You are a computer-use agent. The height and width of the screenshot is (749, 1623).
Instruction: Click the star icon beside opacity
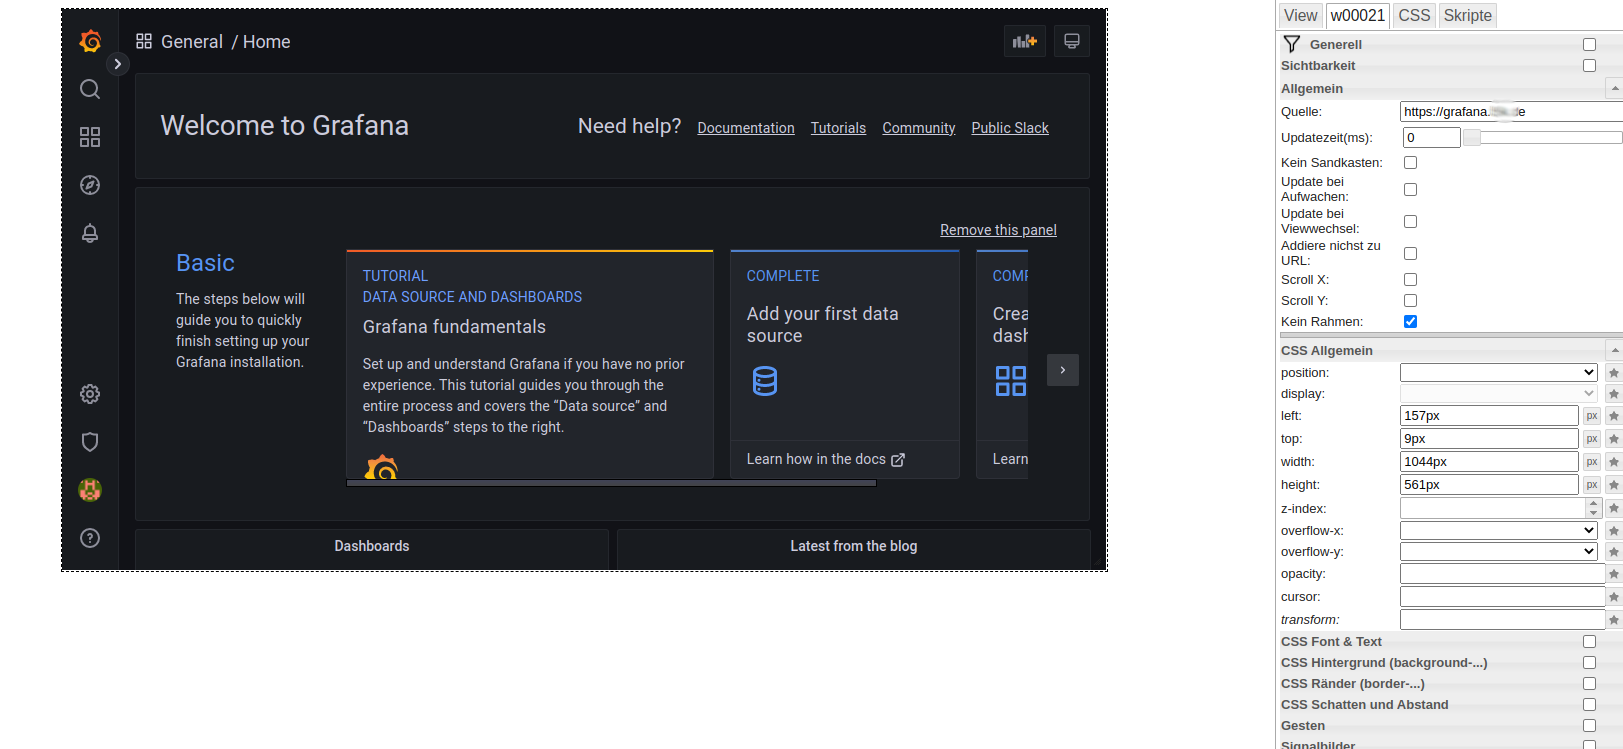click(1613, 574)
